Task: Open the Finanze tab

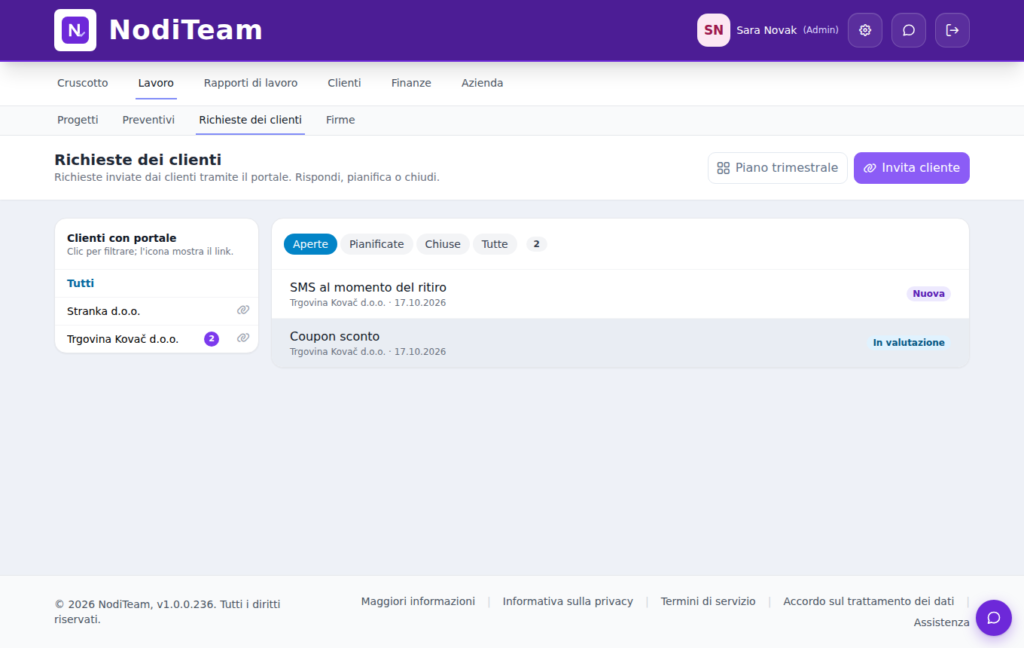Action: click(x=411, y=83)
